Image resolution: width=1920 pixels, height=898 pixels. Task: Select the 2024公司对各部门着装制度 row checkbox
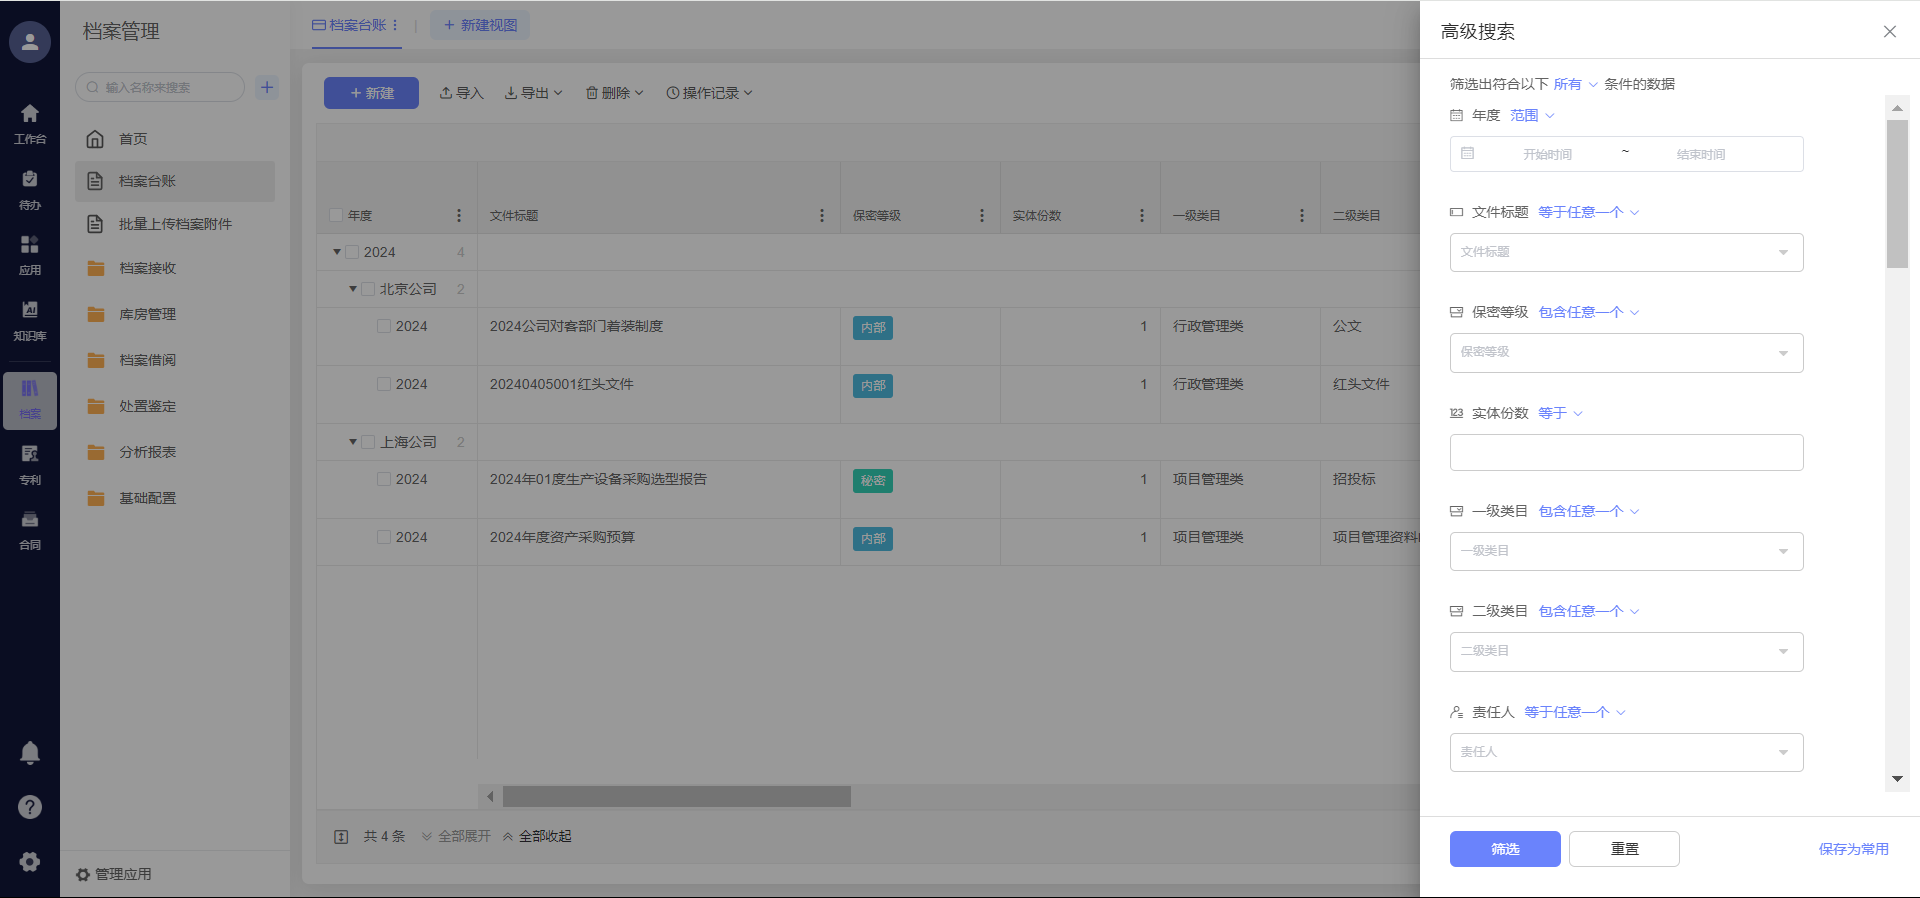(384, 326)
